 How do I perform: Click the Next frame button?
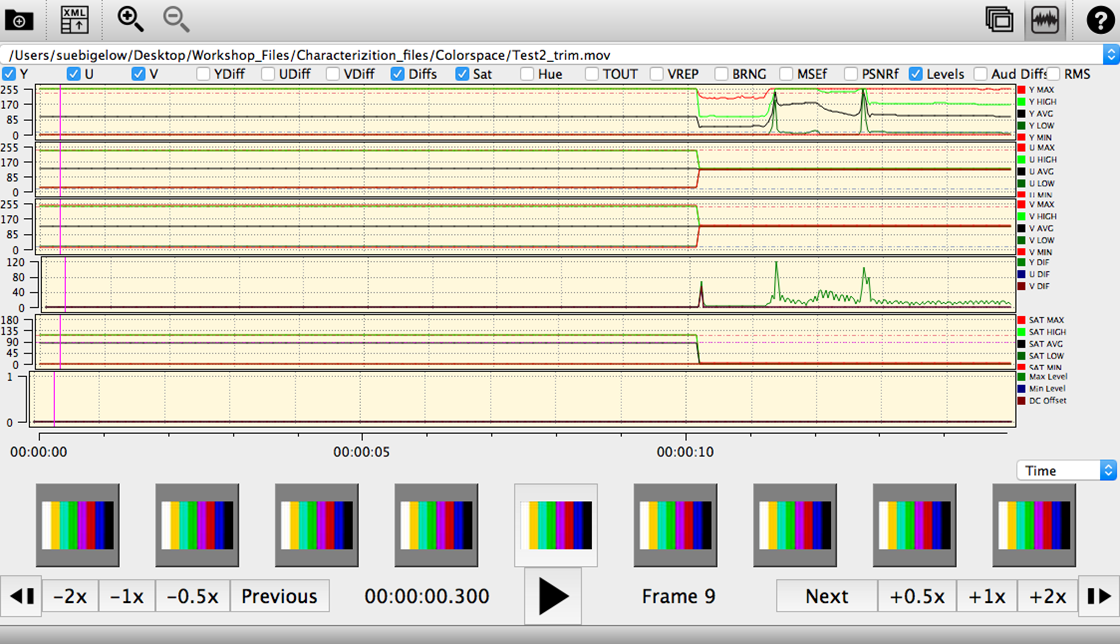(826, 596)
